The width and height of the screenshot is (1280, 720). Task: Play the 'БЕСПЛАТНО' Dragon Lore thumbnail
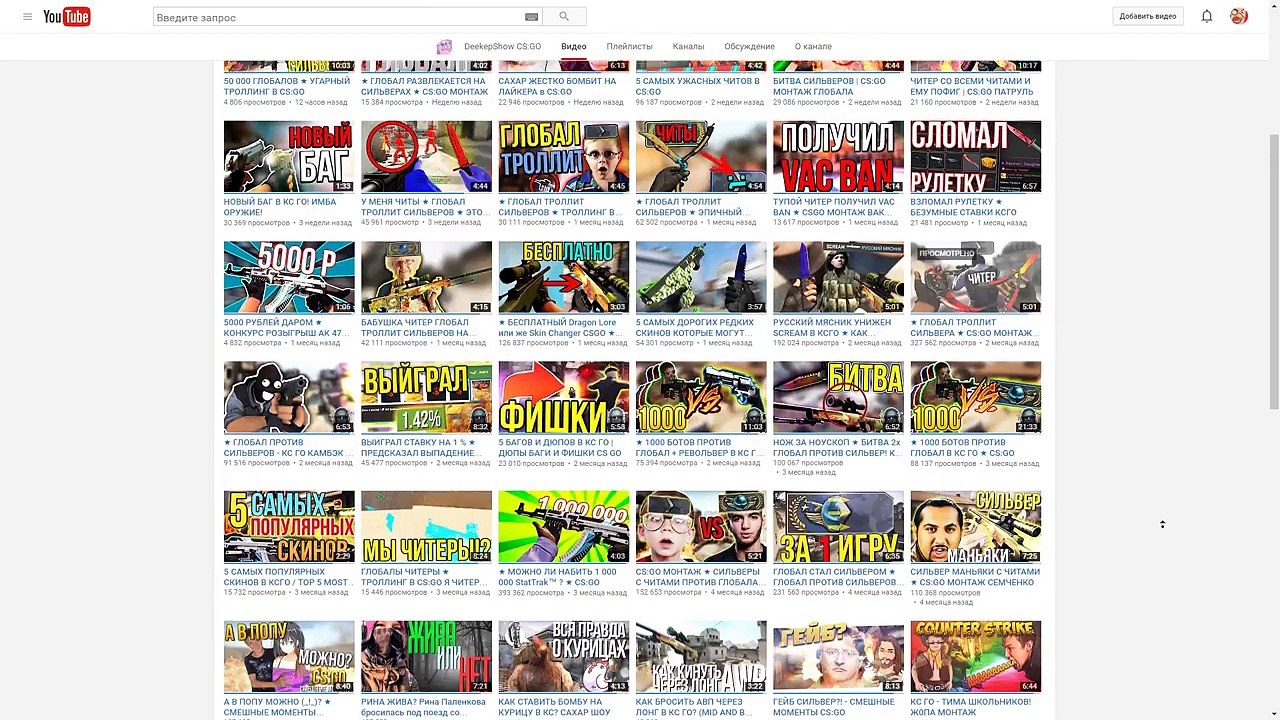coord(564,277)
